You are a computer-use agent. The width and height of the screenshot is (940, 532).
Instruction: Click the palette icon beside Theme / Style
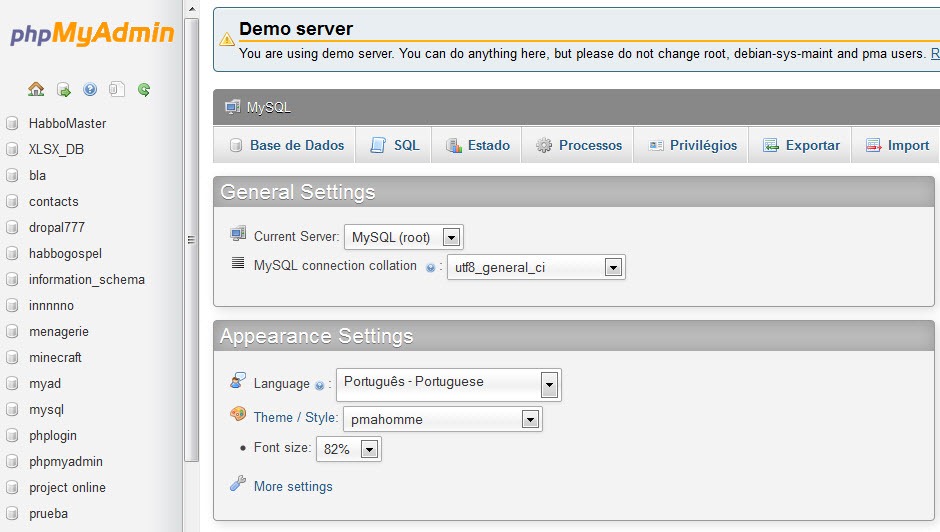pyautogui.click(x=238, y=414)
